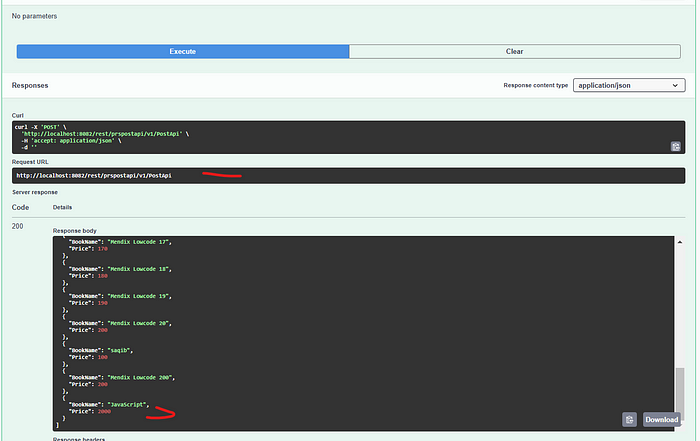
Task: Copy the response body with clipboard icon
Action: coord(629,419)
